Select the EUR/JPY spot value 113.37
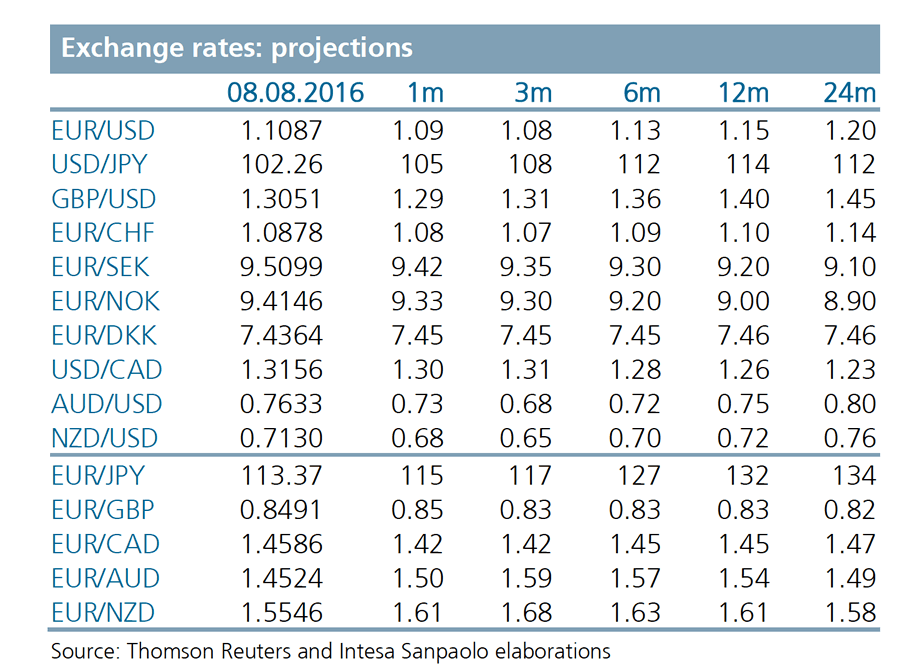902x672 pixels. (282, 476)
